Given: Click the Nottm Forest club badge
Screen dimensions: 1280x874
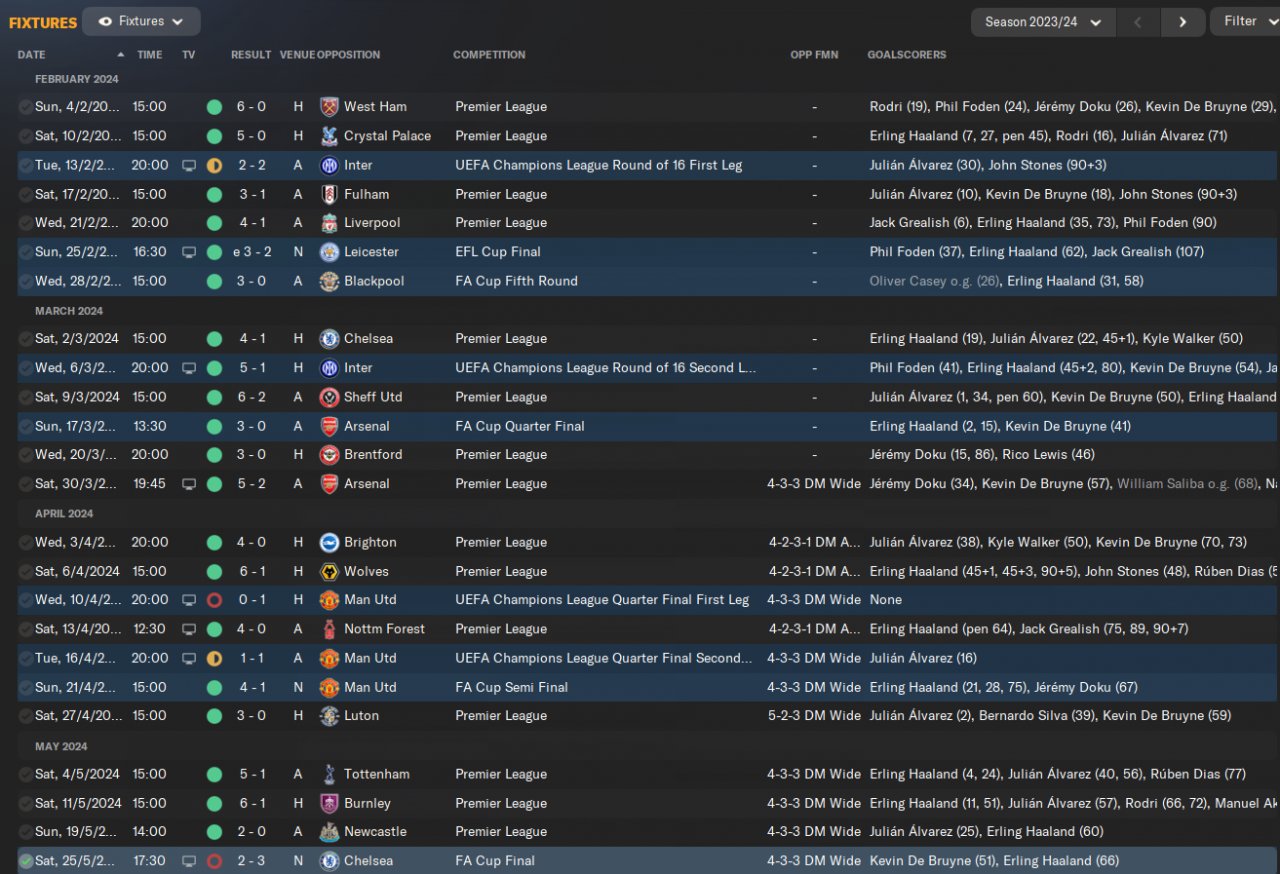Looking at the screenshot, I should (x=329, y=629).
